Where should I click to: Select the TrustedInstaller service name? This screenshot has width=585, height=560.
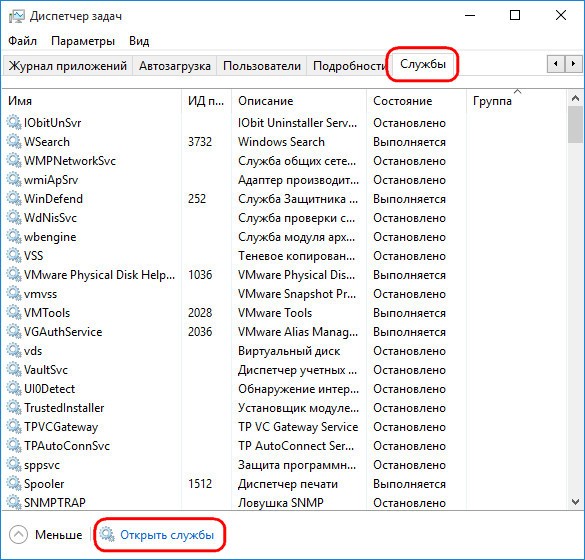[x=64, y=408]
